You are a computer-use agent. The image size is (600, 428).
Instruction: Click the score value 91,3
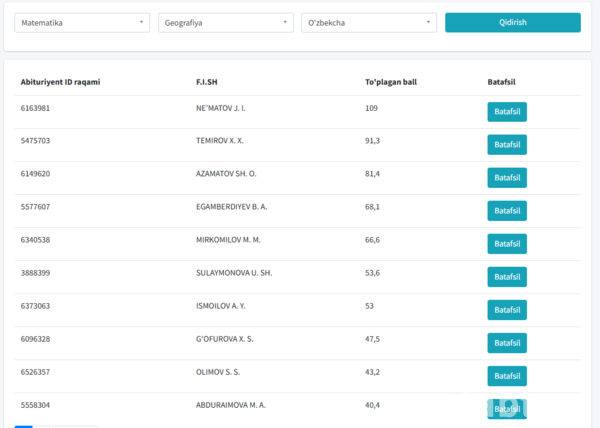point(372,141)
